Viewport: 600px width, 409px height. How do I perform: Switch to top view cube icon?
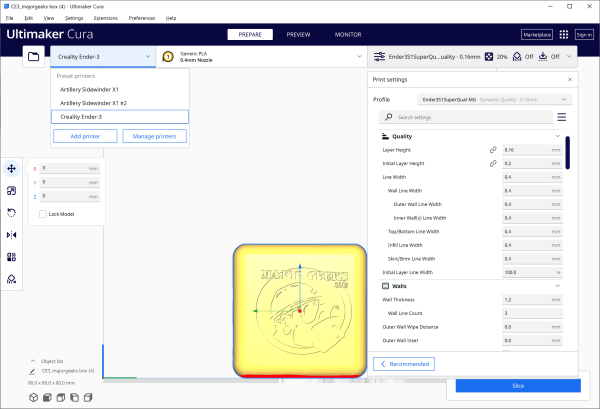(x=60, y=398)
